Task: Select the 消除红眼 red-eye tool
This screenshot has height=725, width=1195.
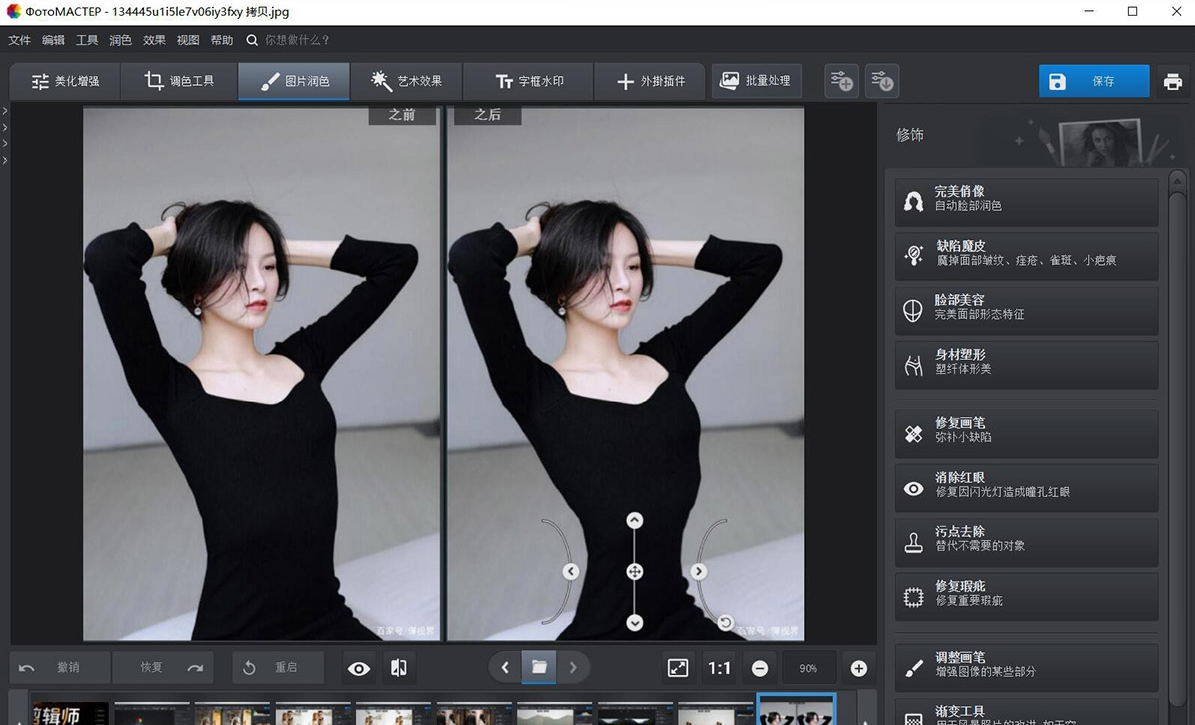Action: pyautogui.click(x=1027, y=488)
